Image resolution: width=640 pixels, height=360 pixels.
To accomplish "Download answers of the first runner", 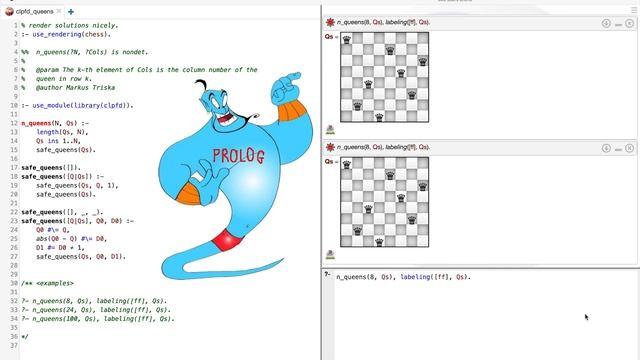I will 606,24.
